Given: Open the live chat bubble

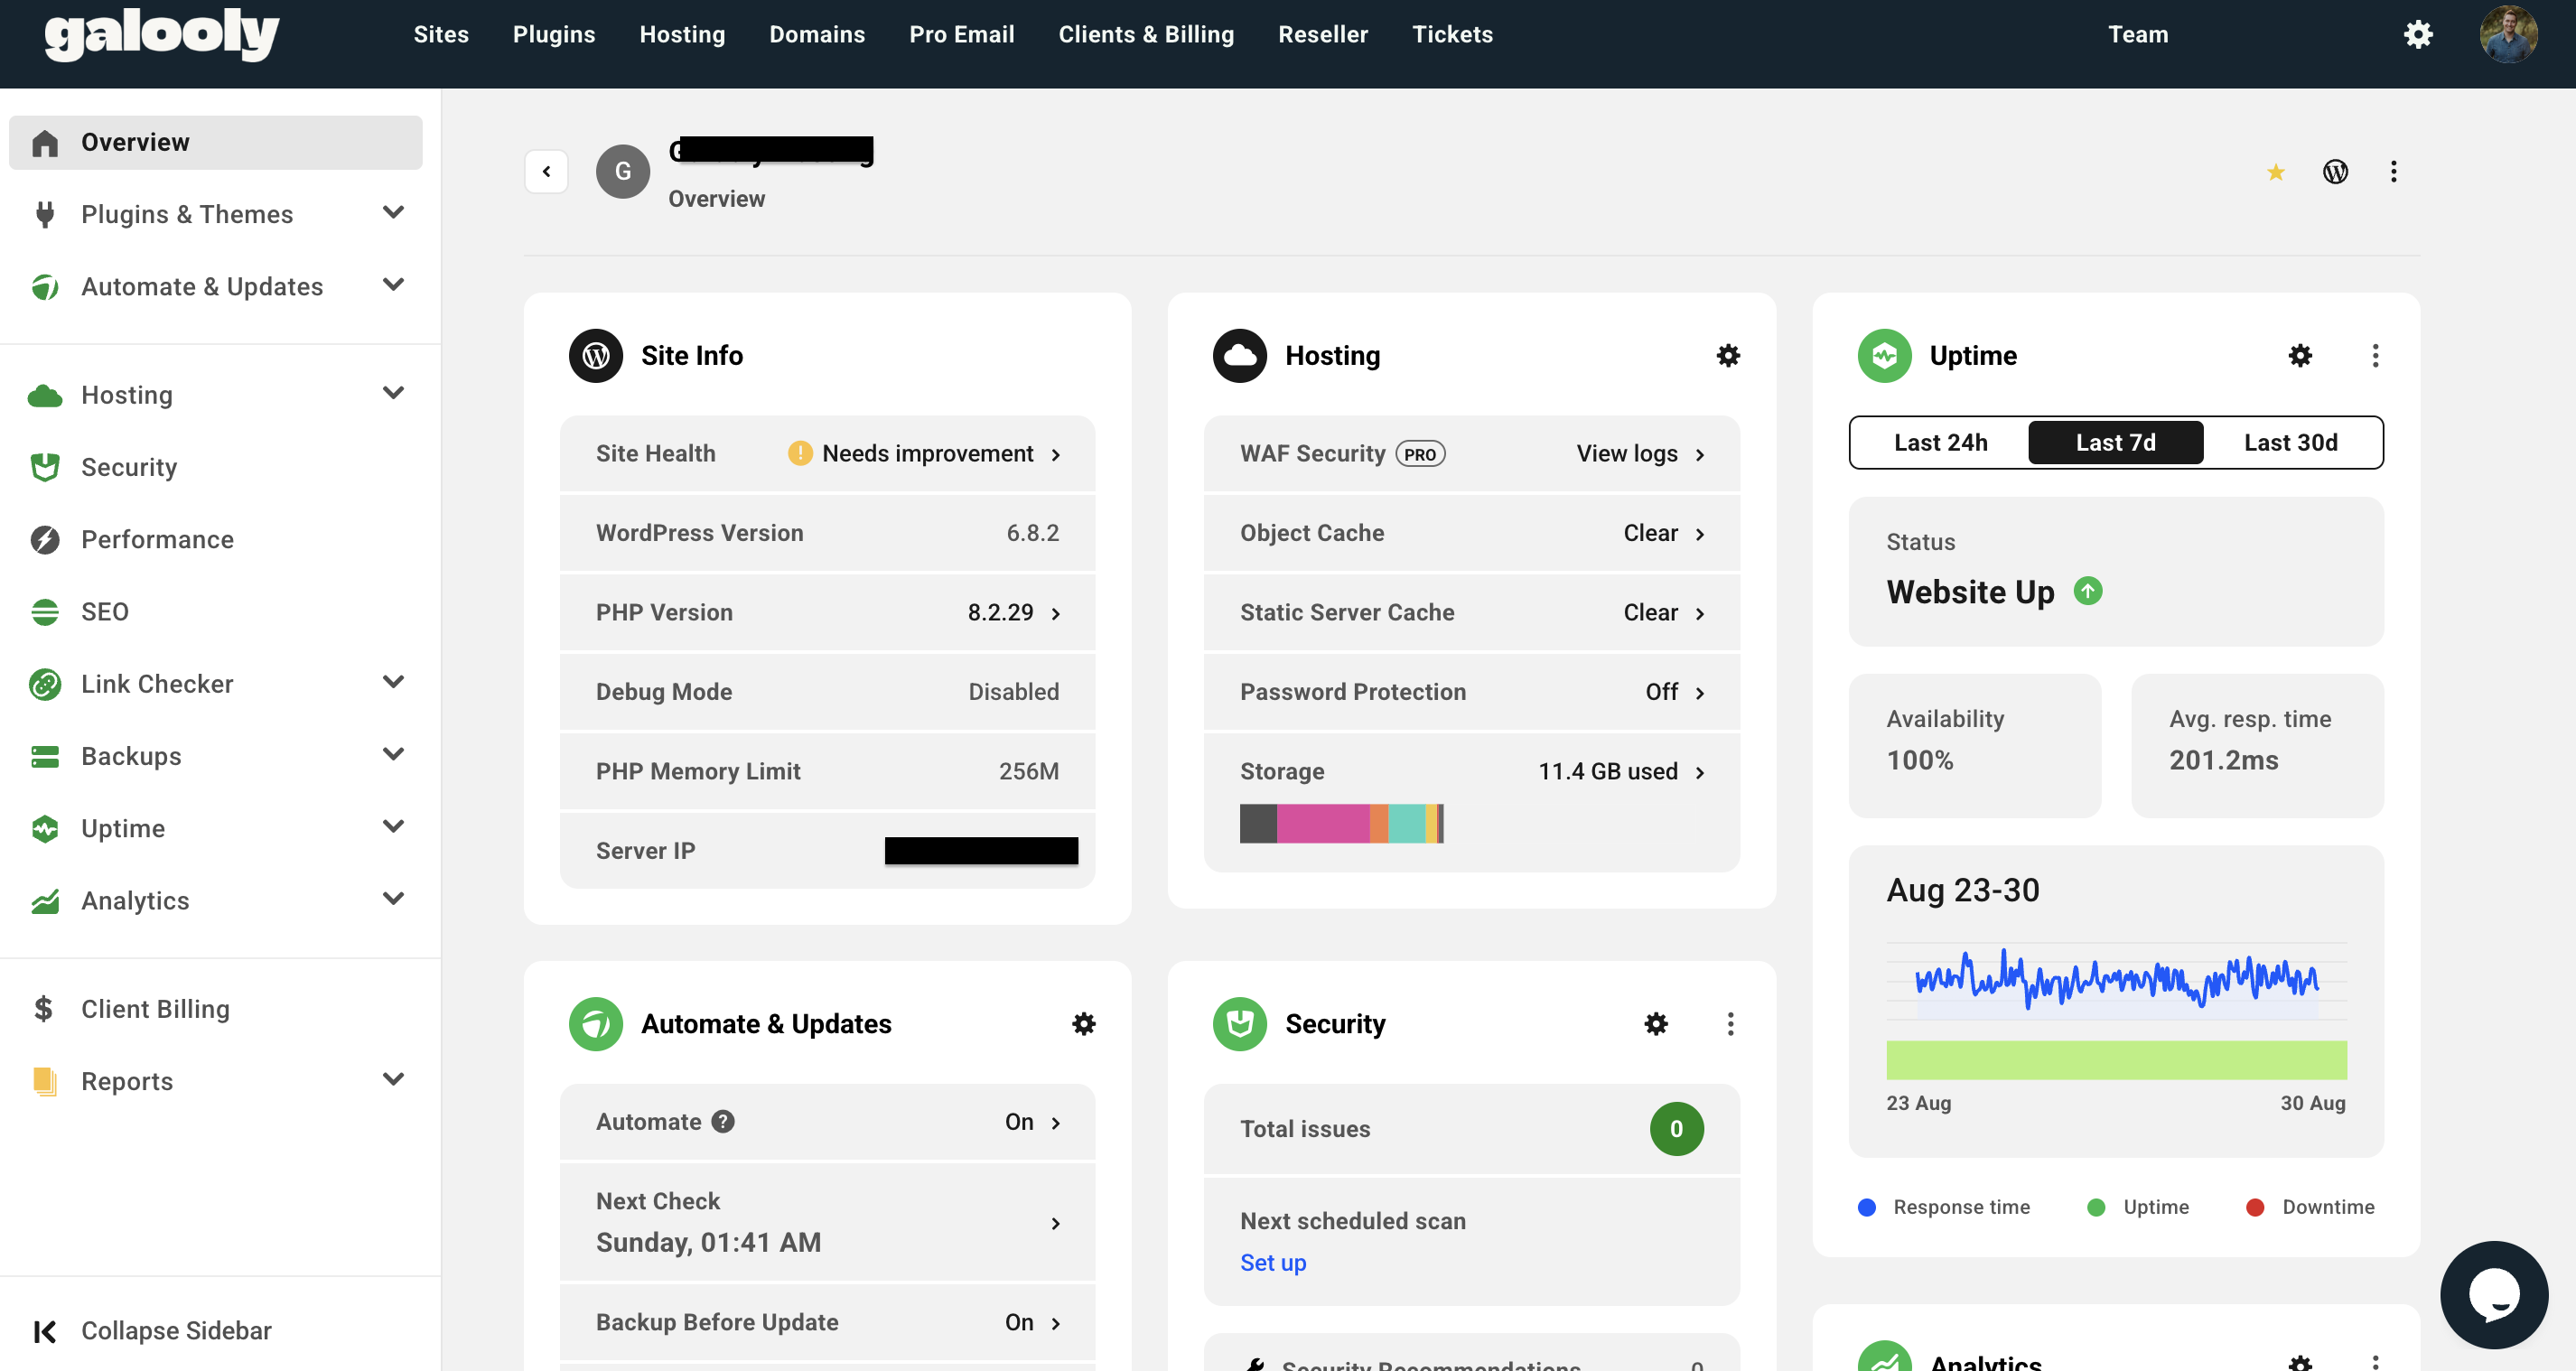Looking at the screenshot, I should (x=2494, y=1294).
